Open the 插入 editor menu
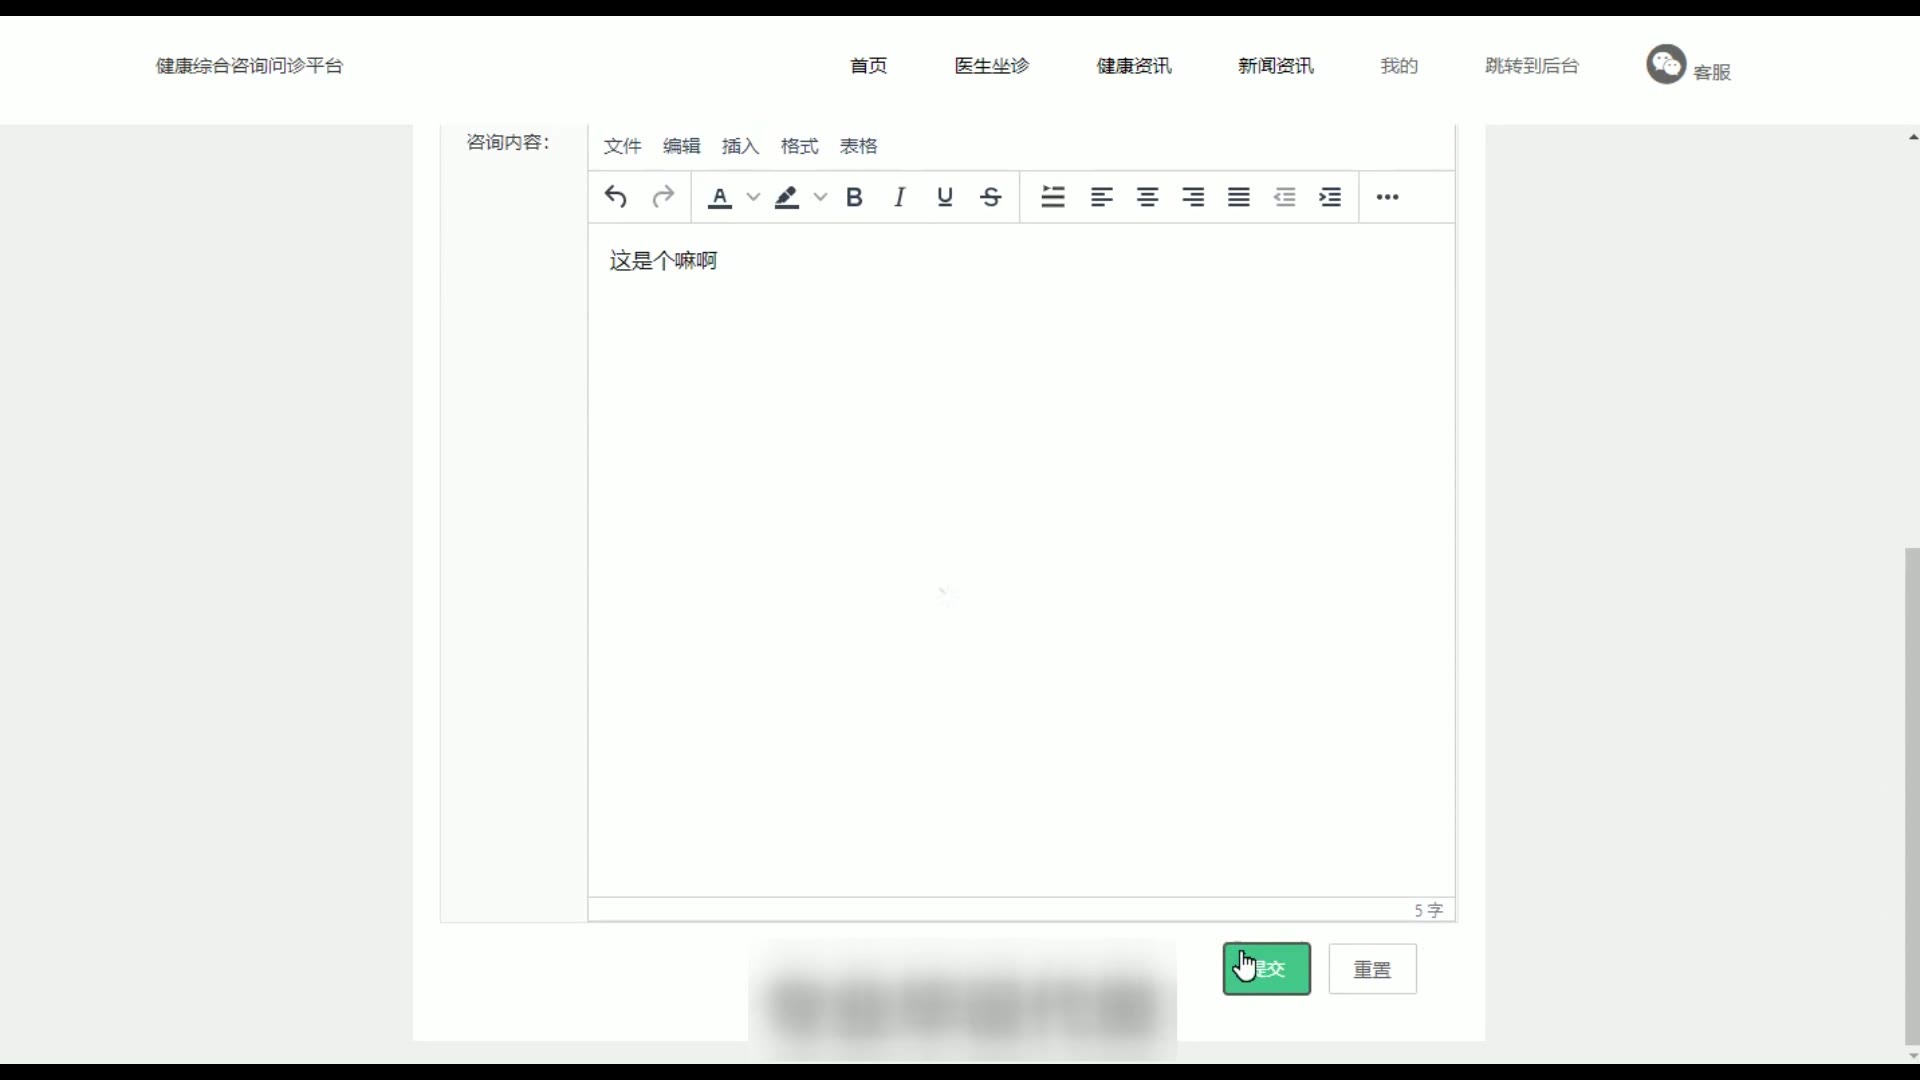The image size is (1920, 1080). click(x=740, y=146)
